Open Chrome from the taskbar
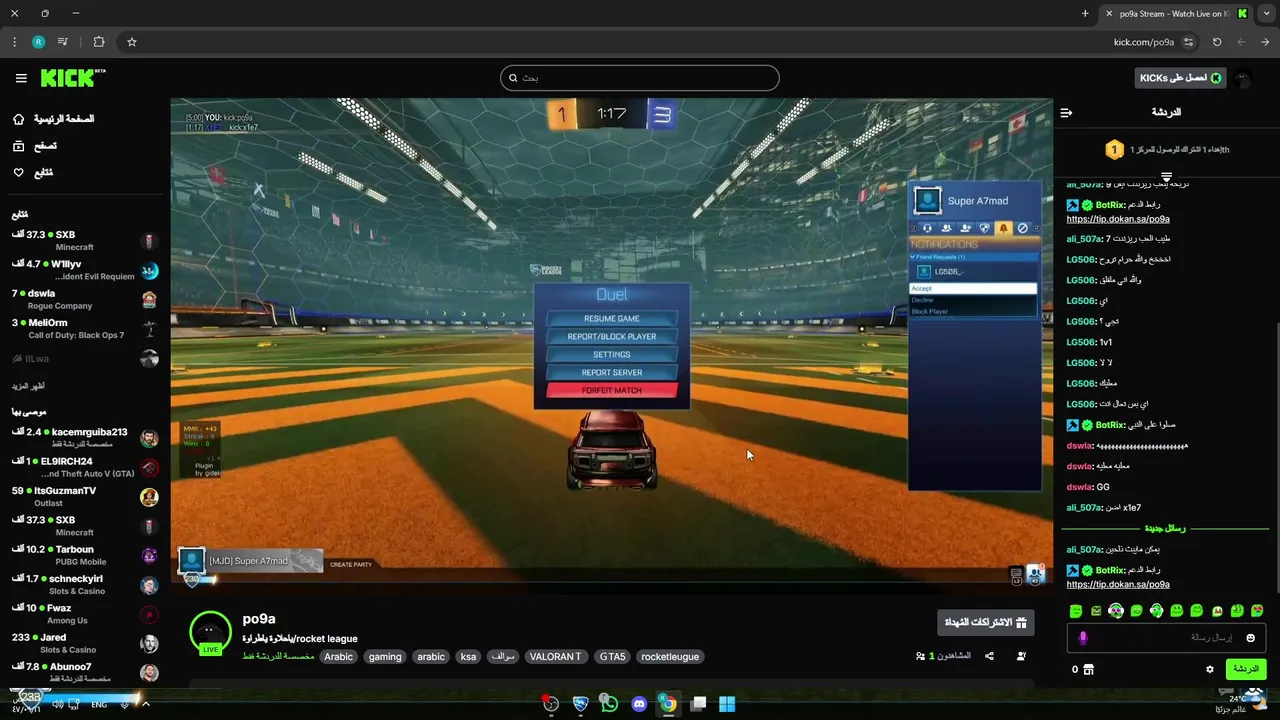Screen dimensions: 1280x720 (x=668, y=704)
